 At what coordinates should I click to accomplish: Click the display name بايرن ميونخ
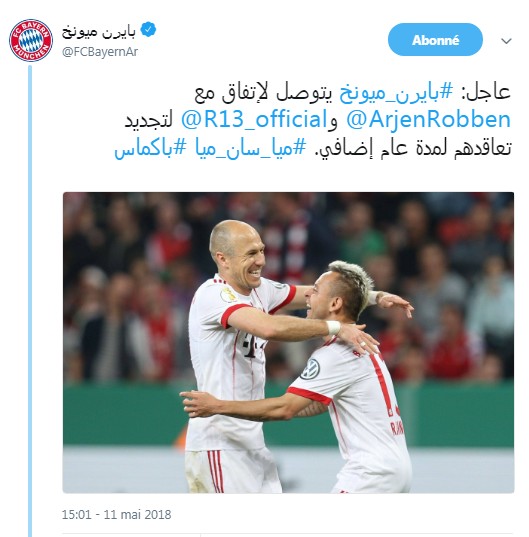99,32
